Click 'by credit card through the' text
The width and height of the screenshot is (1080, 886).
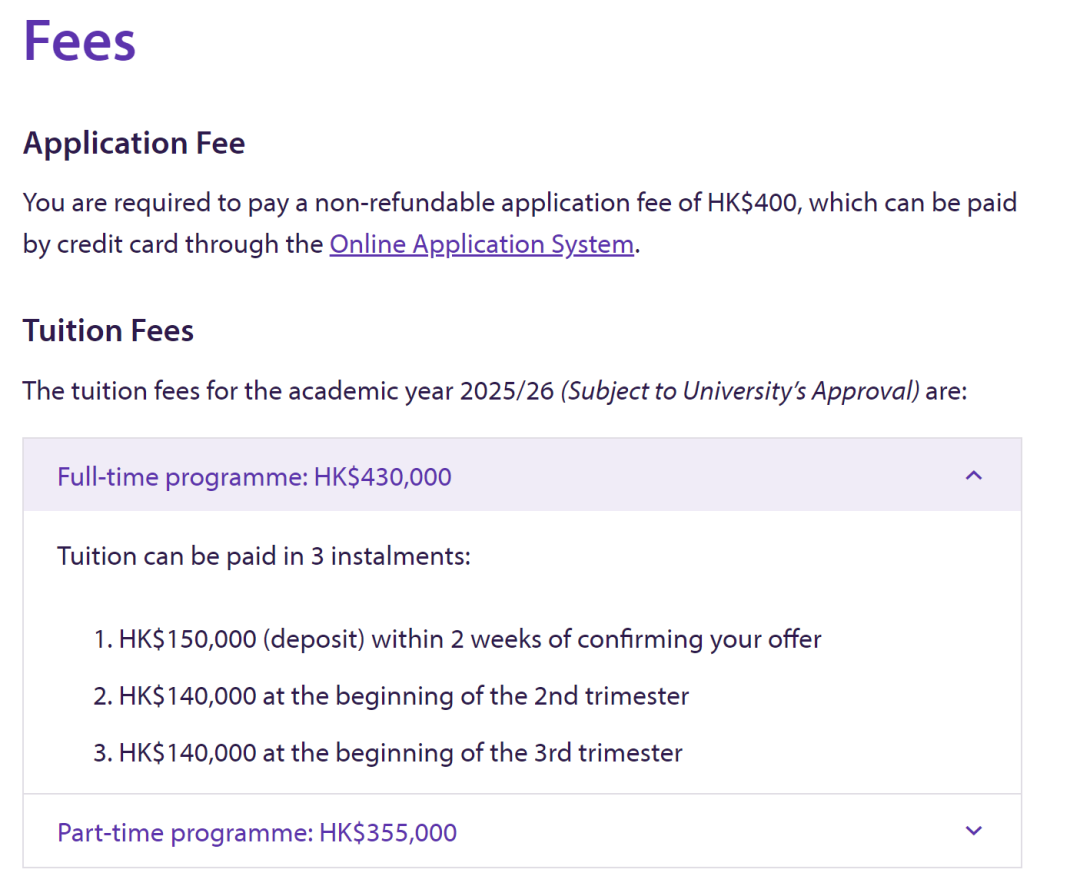(x=173, y=245)
